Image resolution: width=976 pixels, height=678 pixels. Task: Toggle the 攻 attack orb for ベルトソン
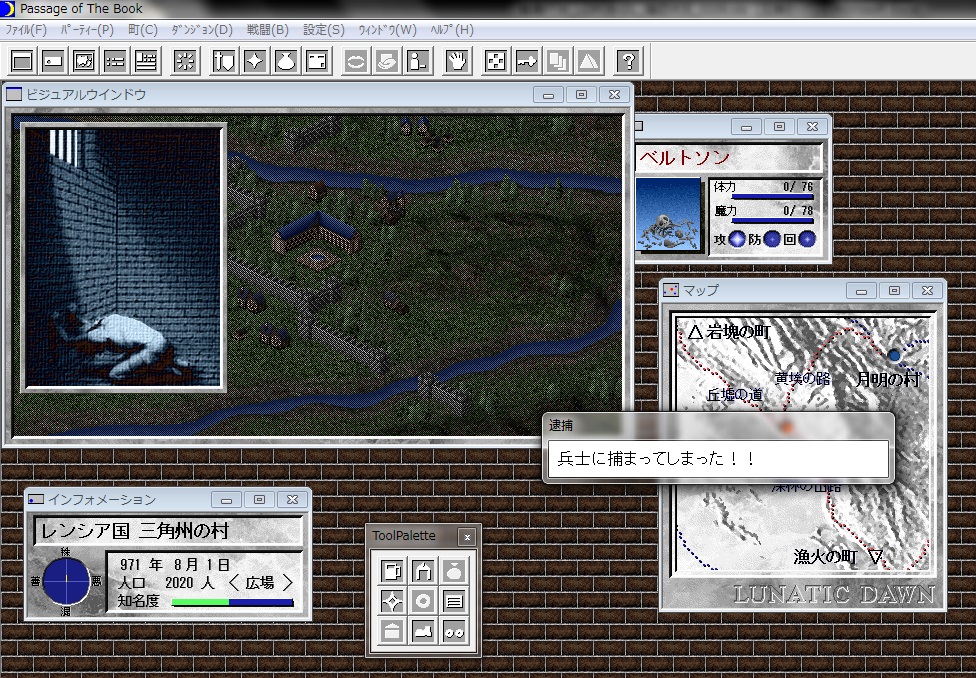(x=738, y=240)
